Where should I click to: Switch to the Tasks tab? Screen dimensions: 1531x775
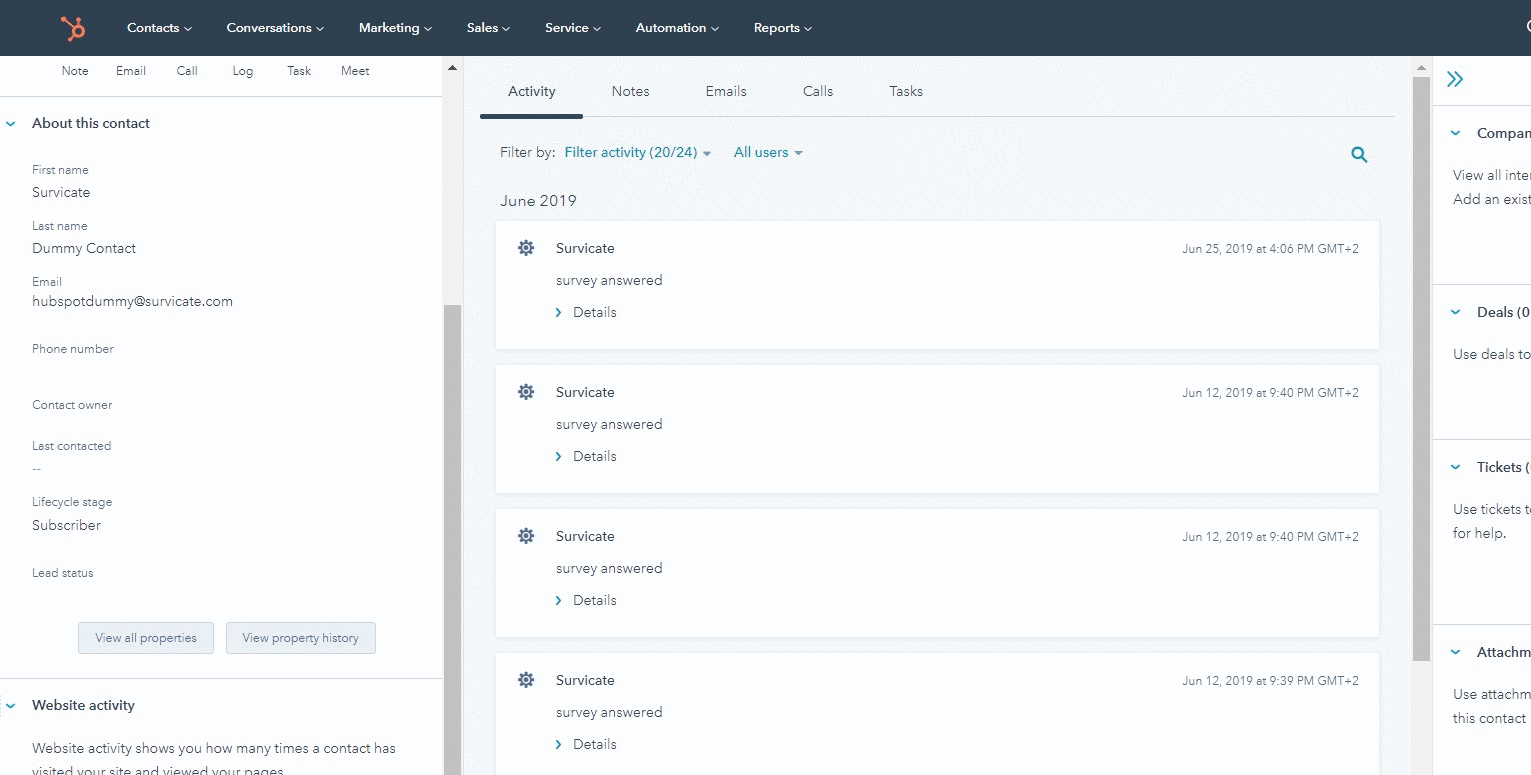coord(906,91)
